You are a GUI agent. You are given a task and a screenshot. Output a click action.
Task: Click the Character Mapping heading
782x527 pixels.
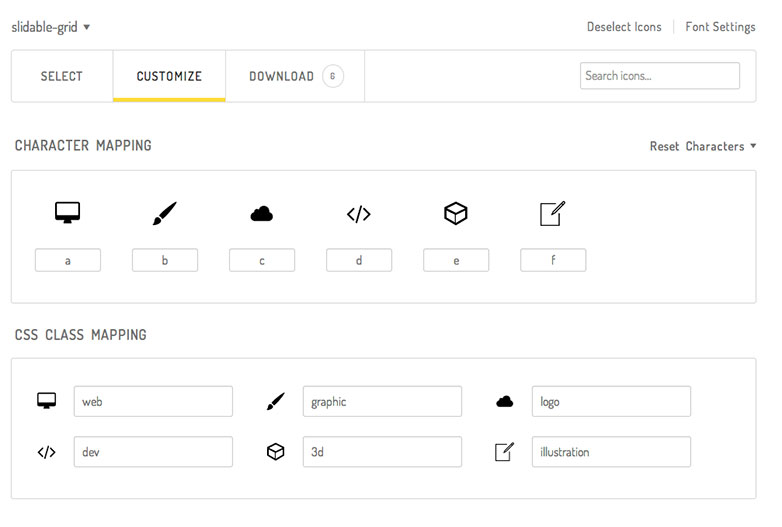click(x=83, y=146)
